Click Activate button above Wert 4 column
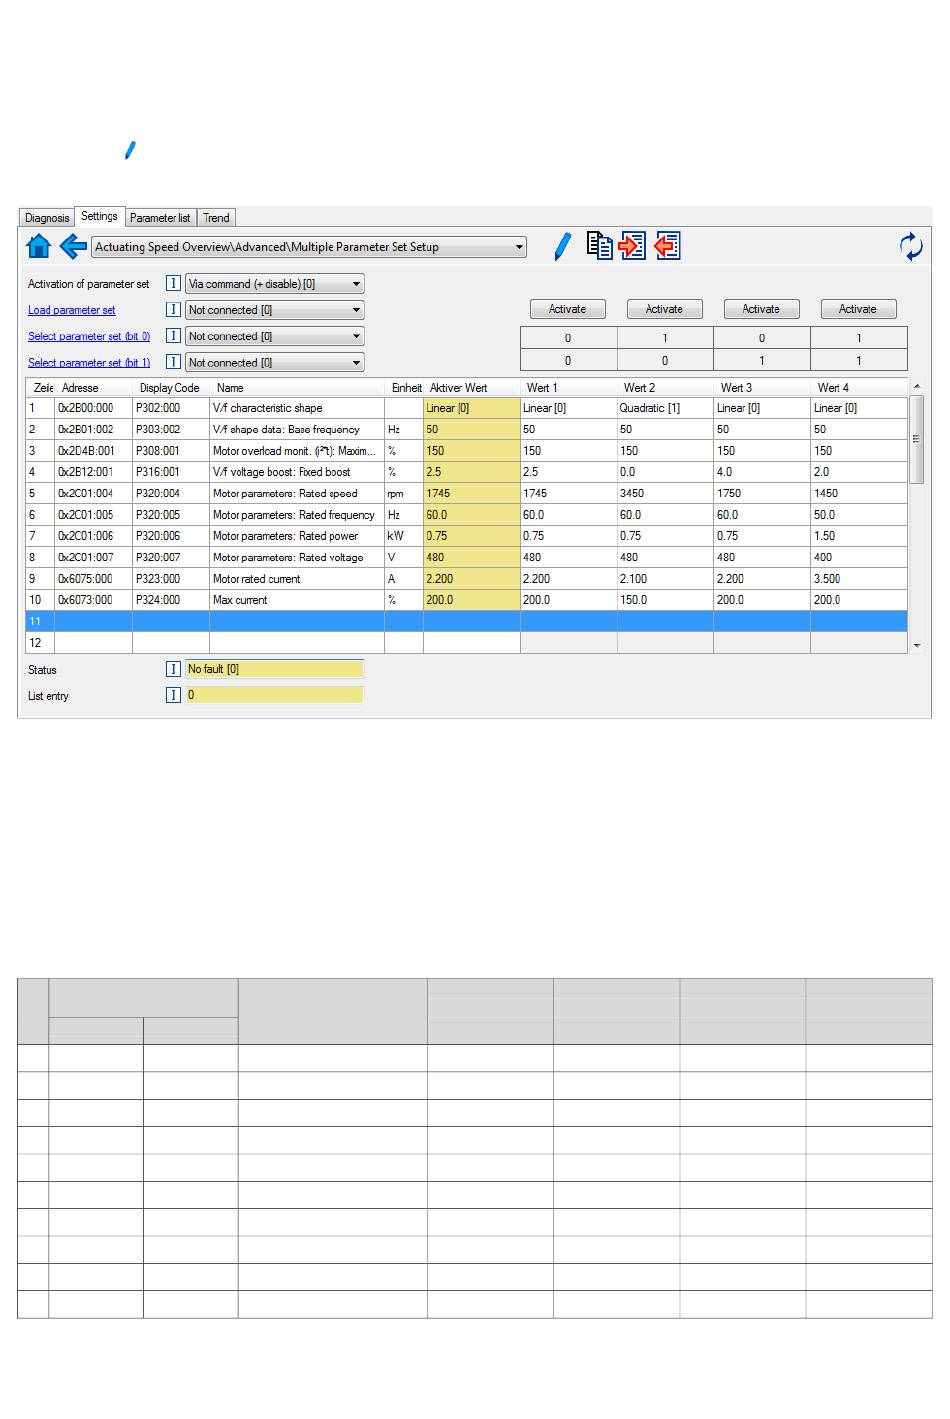Viewport: 950px width, 1419px height. pos(858,309)
